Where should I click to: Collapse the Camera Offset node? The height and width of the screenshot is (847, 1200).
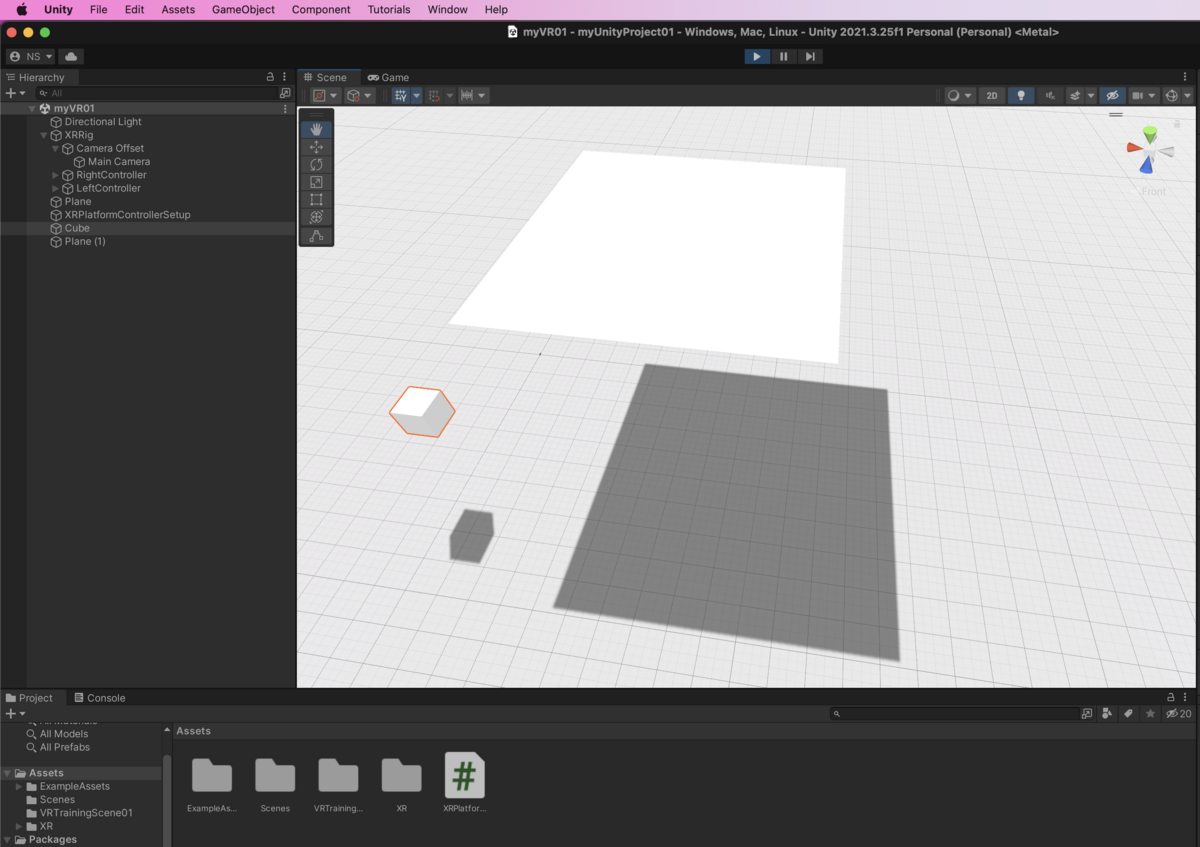(x=55, y=148)
